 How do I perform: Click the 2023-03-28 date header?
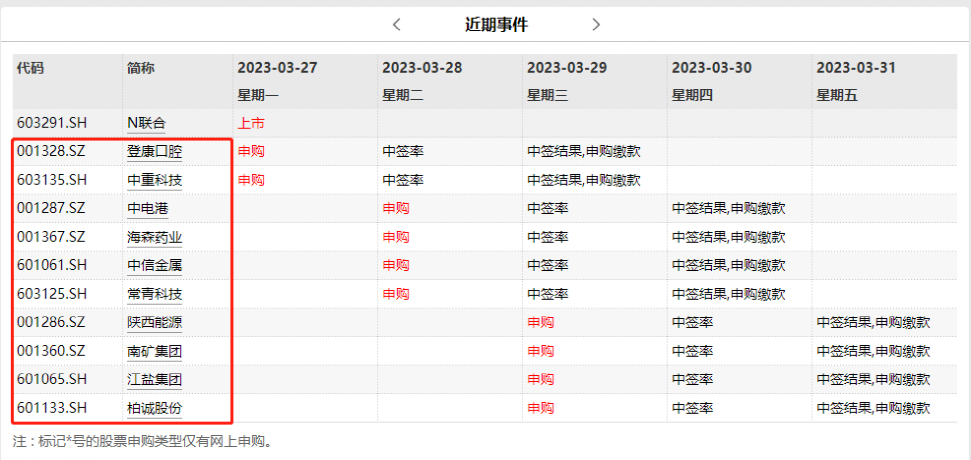(x=422, y=68)
